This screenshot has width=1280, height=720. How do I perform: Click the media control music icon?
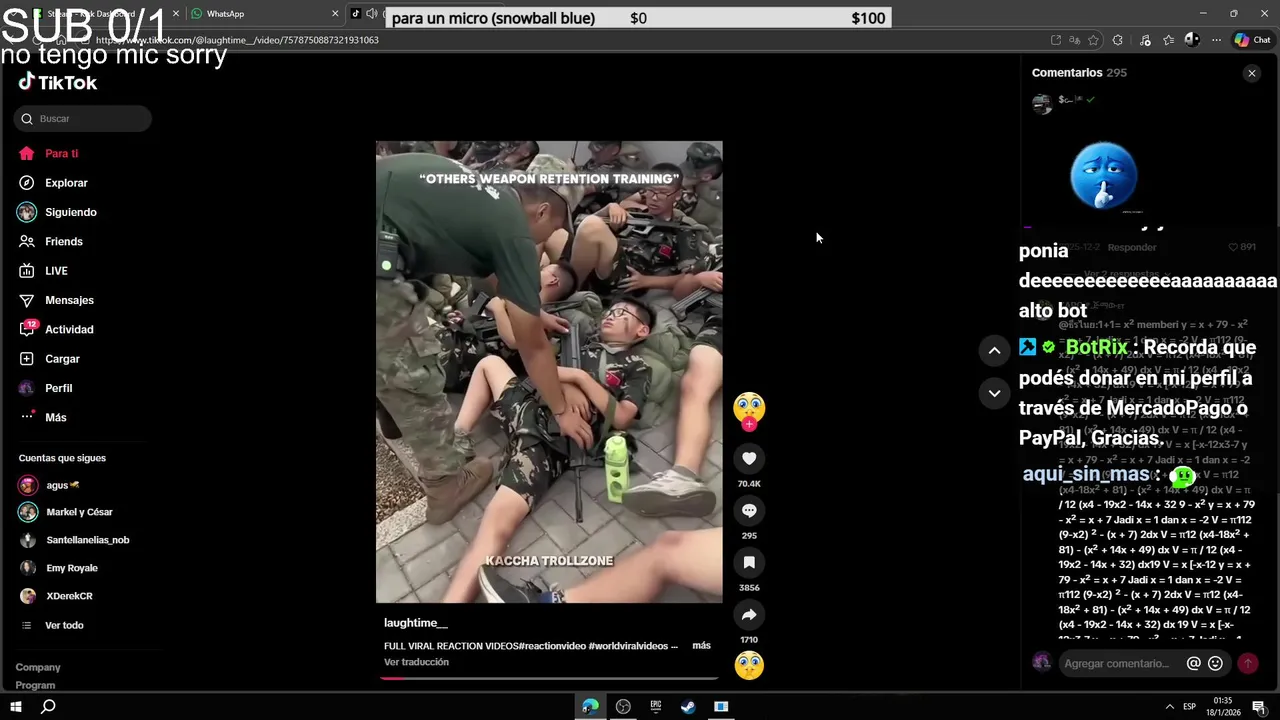coord(1146,40)
